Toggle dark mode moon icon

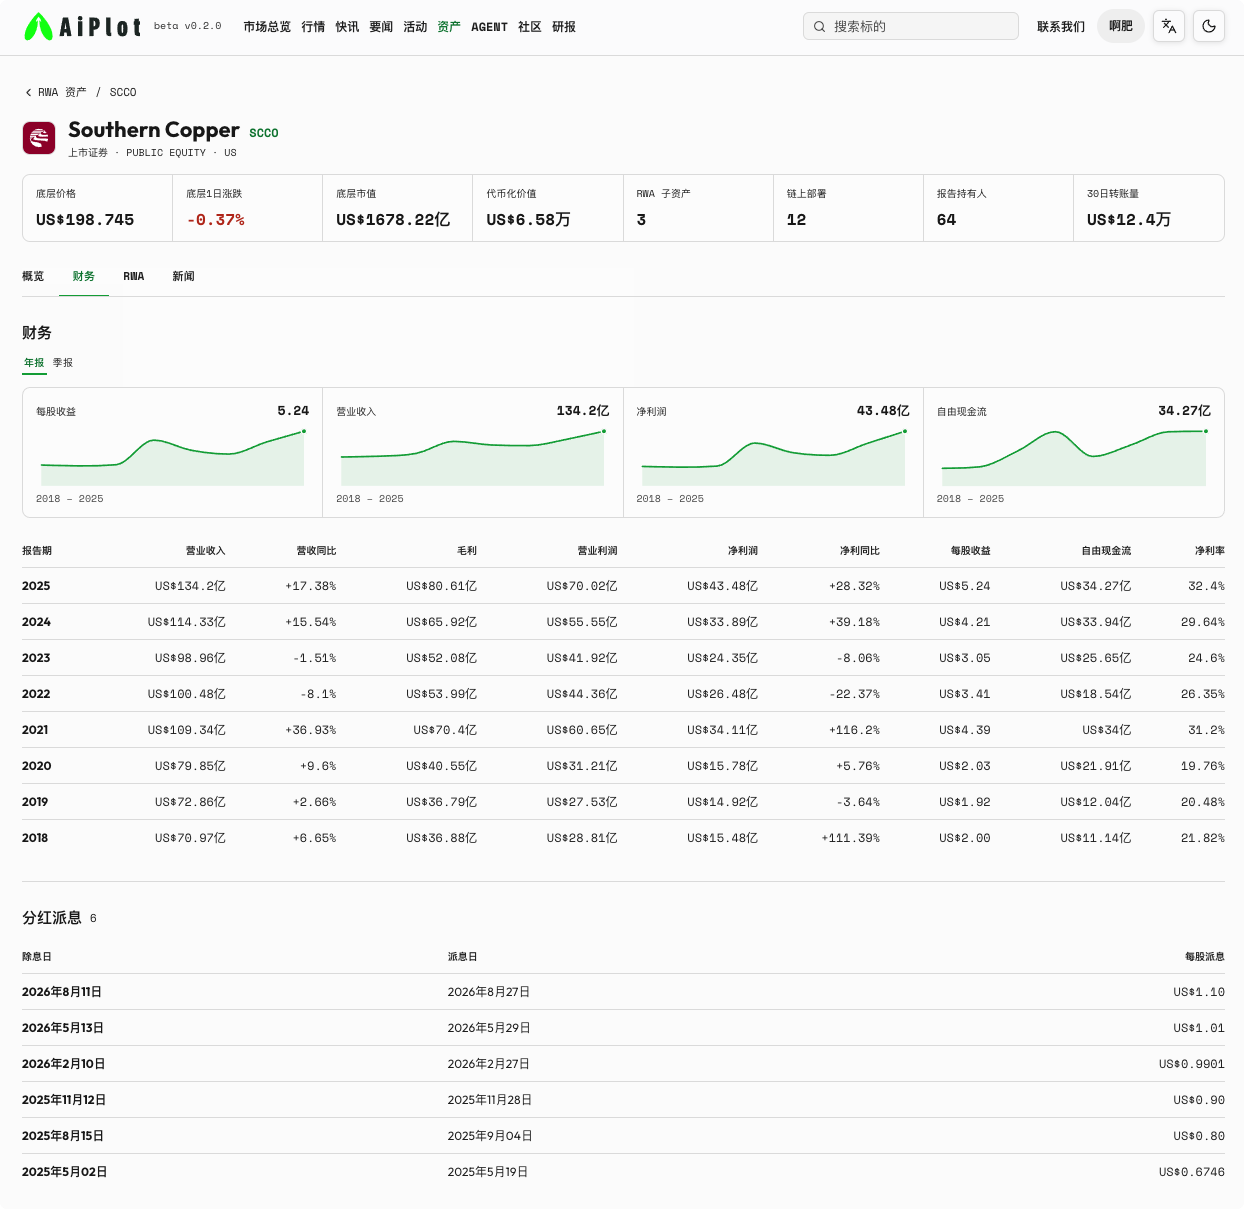click(x=1209, y=26)
